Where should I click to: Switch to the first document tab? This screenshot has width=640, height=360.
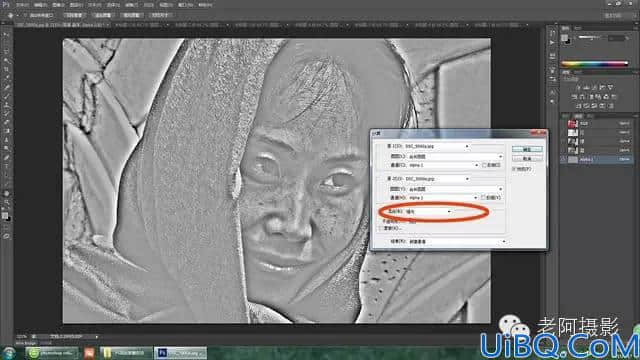61,25
